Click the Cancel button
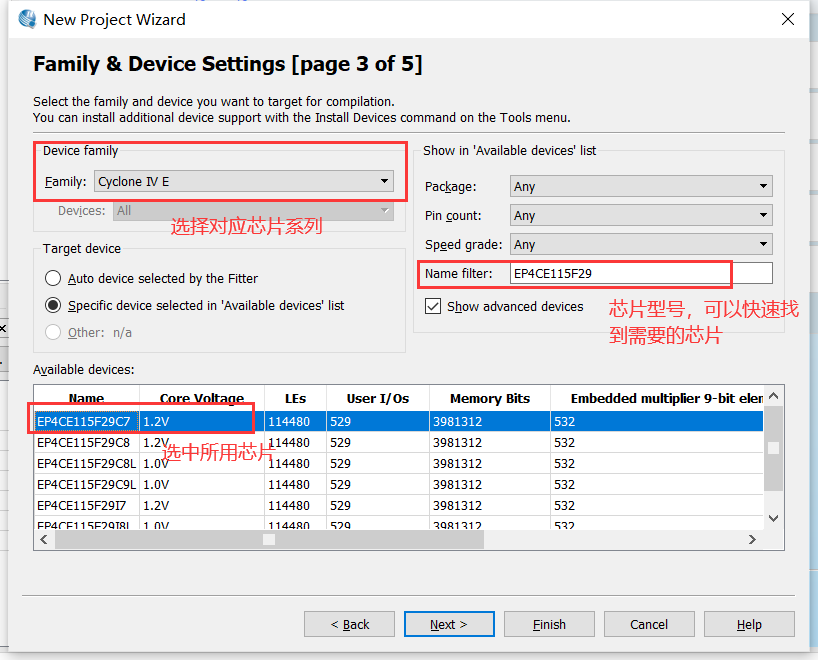818x660 pixels. [649, 624]
